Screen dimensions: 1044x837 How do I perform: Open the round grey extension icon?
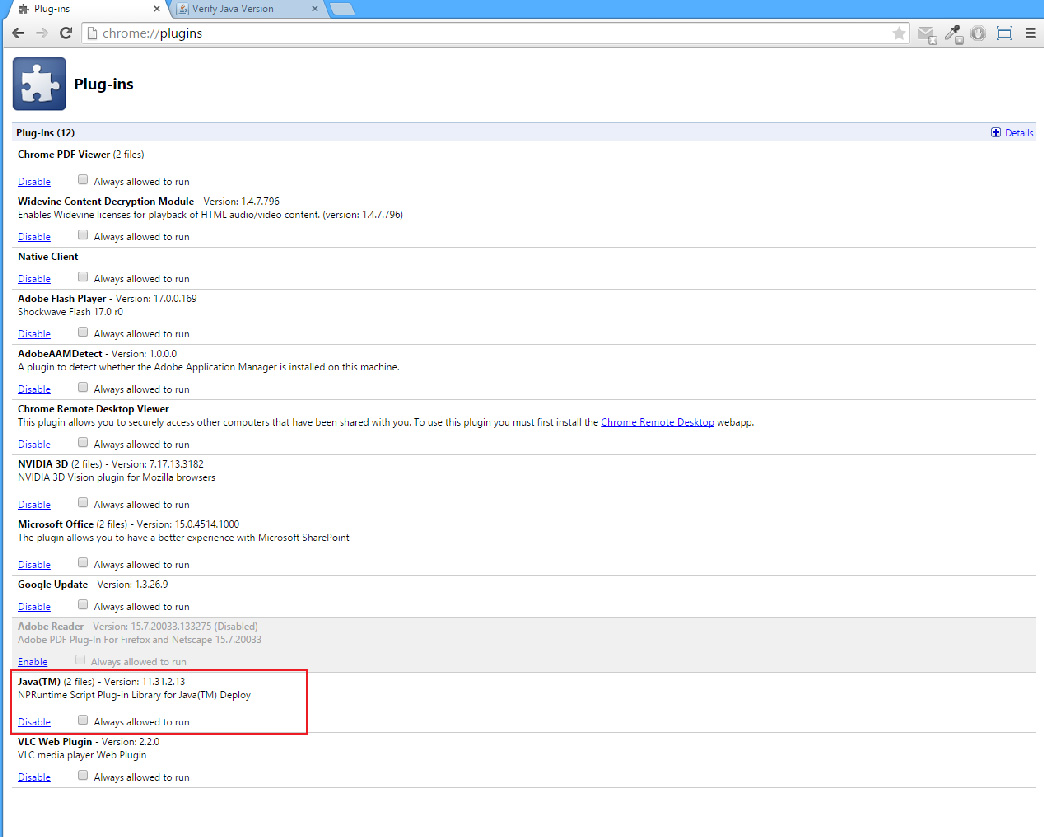click(x=978, y=33)
